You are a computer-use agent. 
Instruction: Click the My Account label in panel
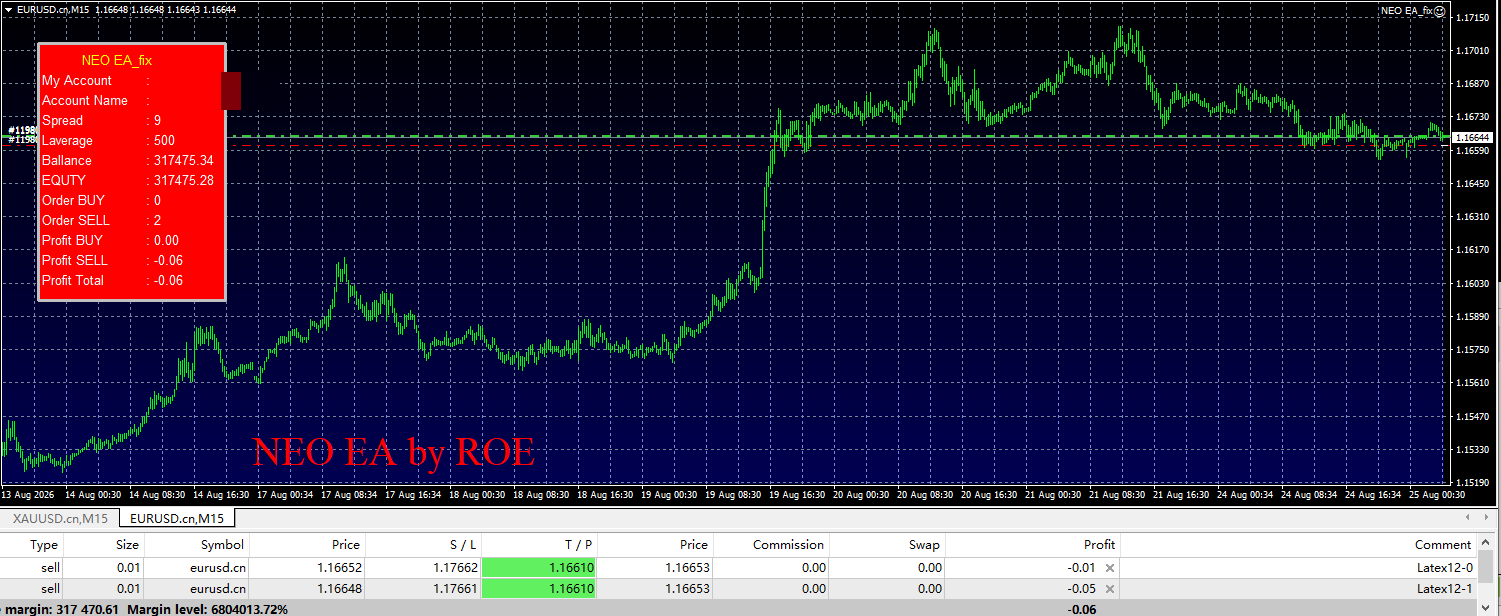(x=77, y=80)
